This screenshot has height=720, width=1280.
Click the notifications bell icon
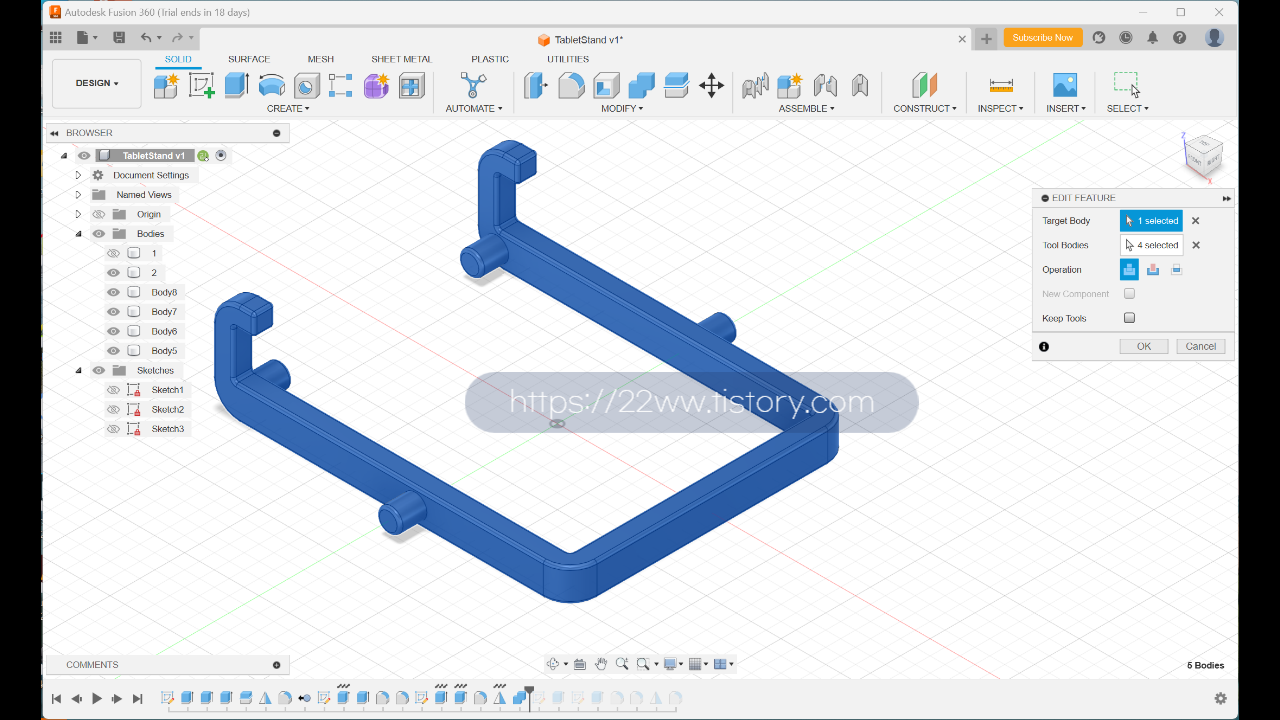pyautogui.click(x=1152, y=38)
